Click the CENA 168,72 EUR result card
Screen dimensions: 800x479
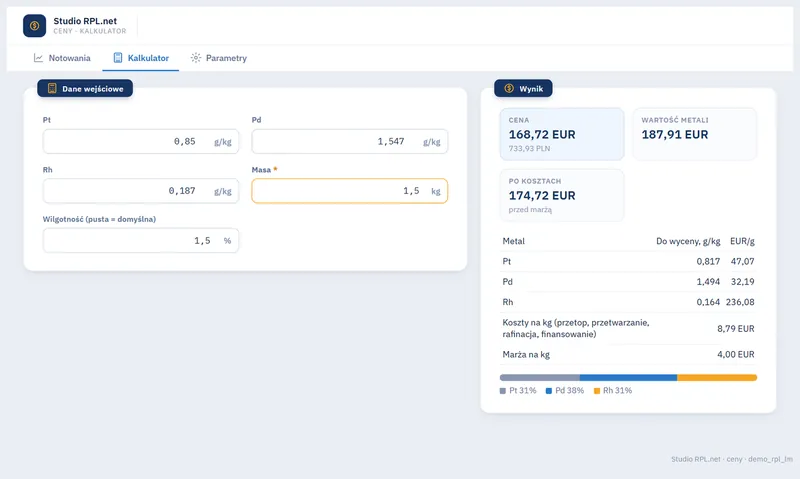[562, 134]
